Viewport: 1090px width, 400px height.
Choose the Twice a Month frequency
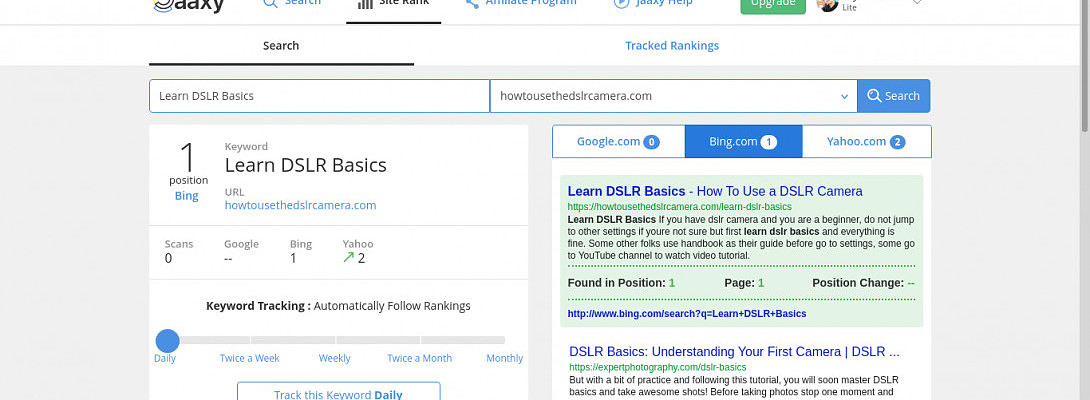[x=419, y=358]
